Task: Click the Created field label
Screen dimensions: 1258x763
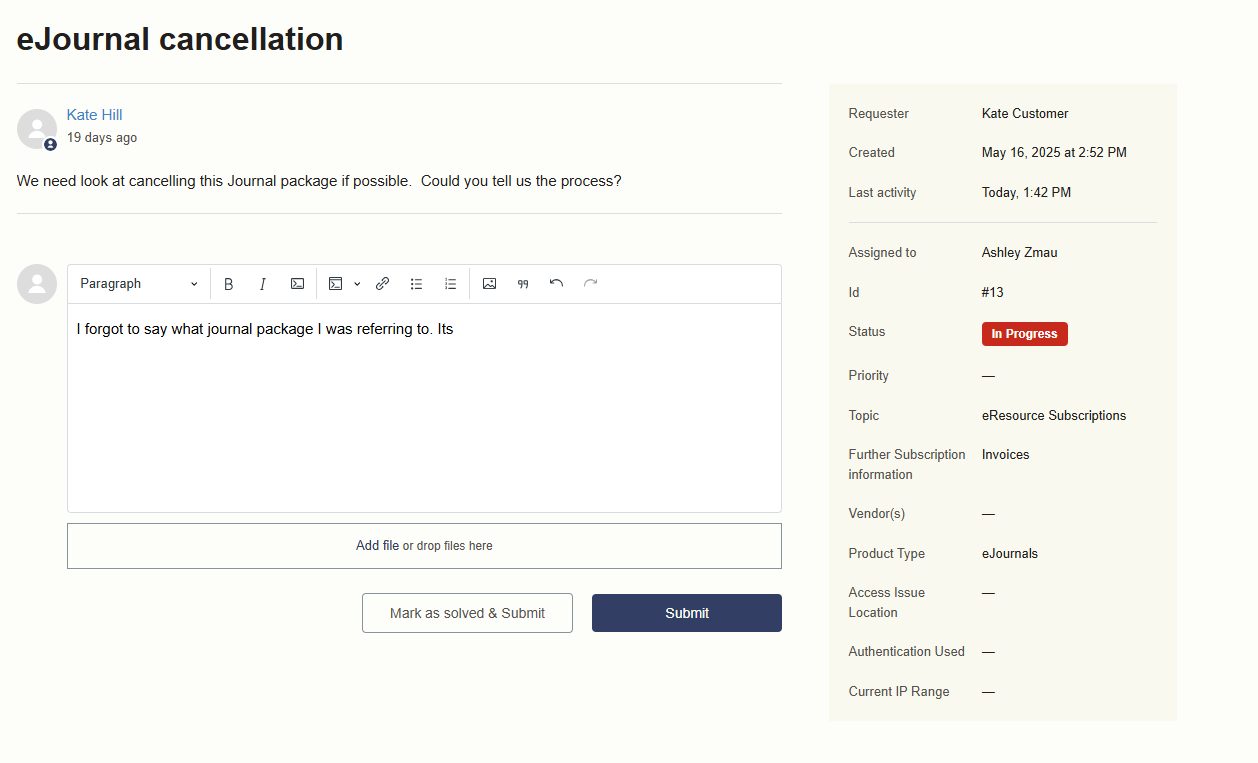Action: coord(872,153)
